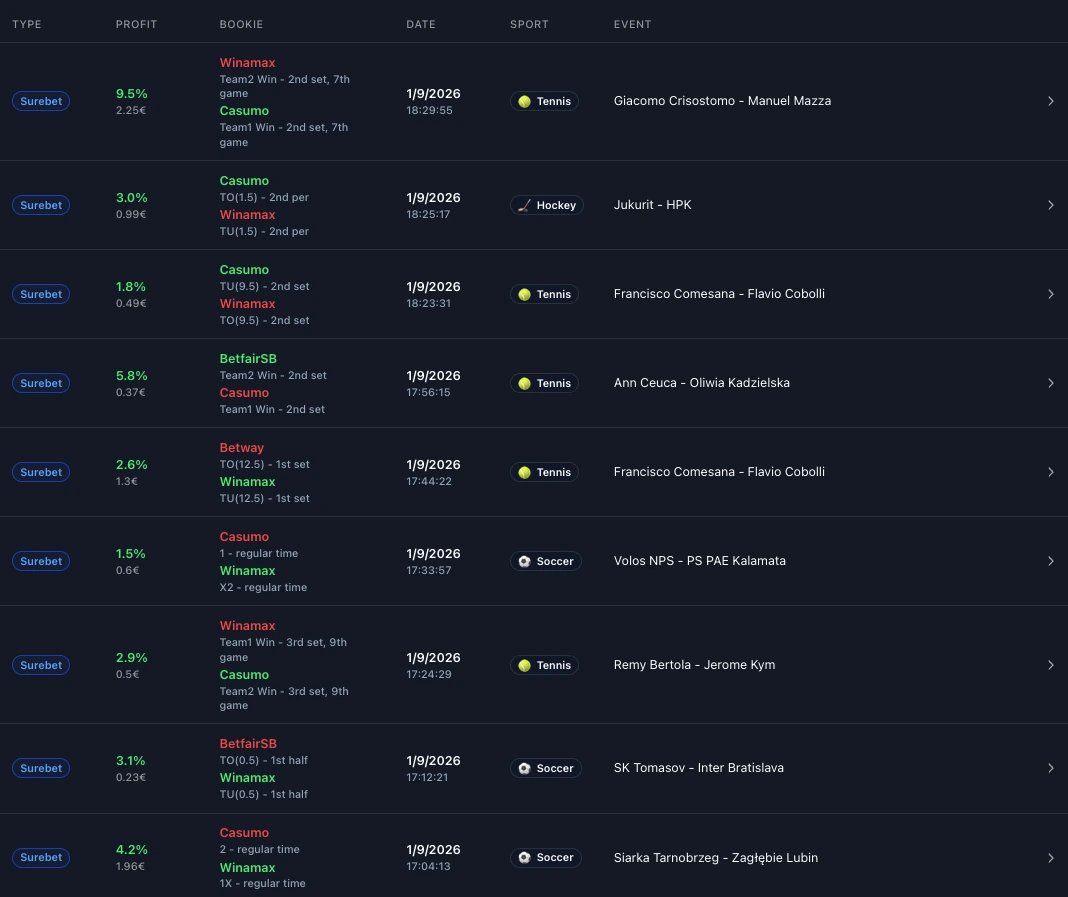Screen dimensions: 1068x897
Task: Click the SPORT column header
Action: click(x=529, y=24)
